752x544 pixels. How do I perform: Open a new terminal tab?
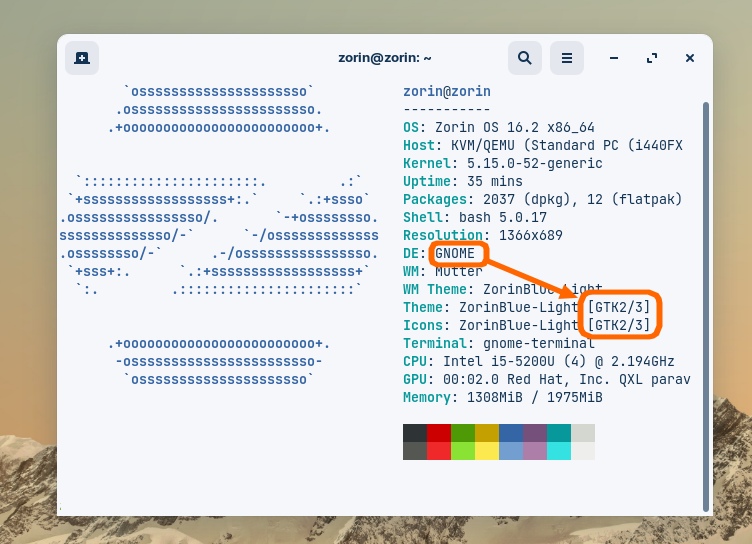point(82,58)
